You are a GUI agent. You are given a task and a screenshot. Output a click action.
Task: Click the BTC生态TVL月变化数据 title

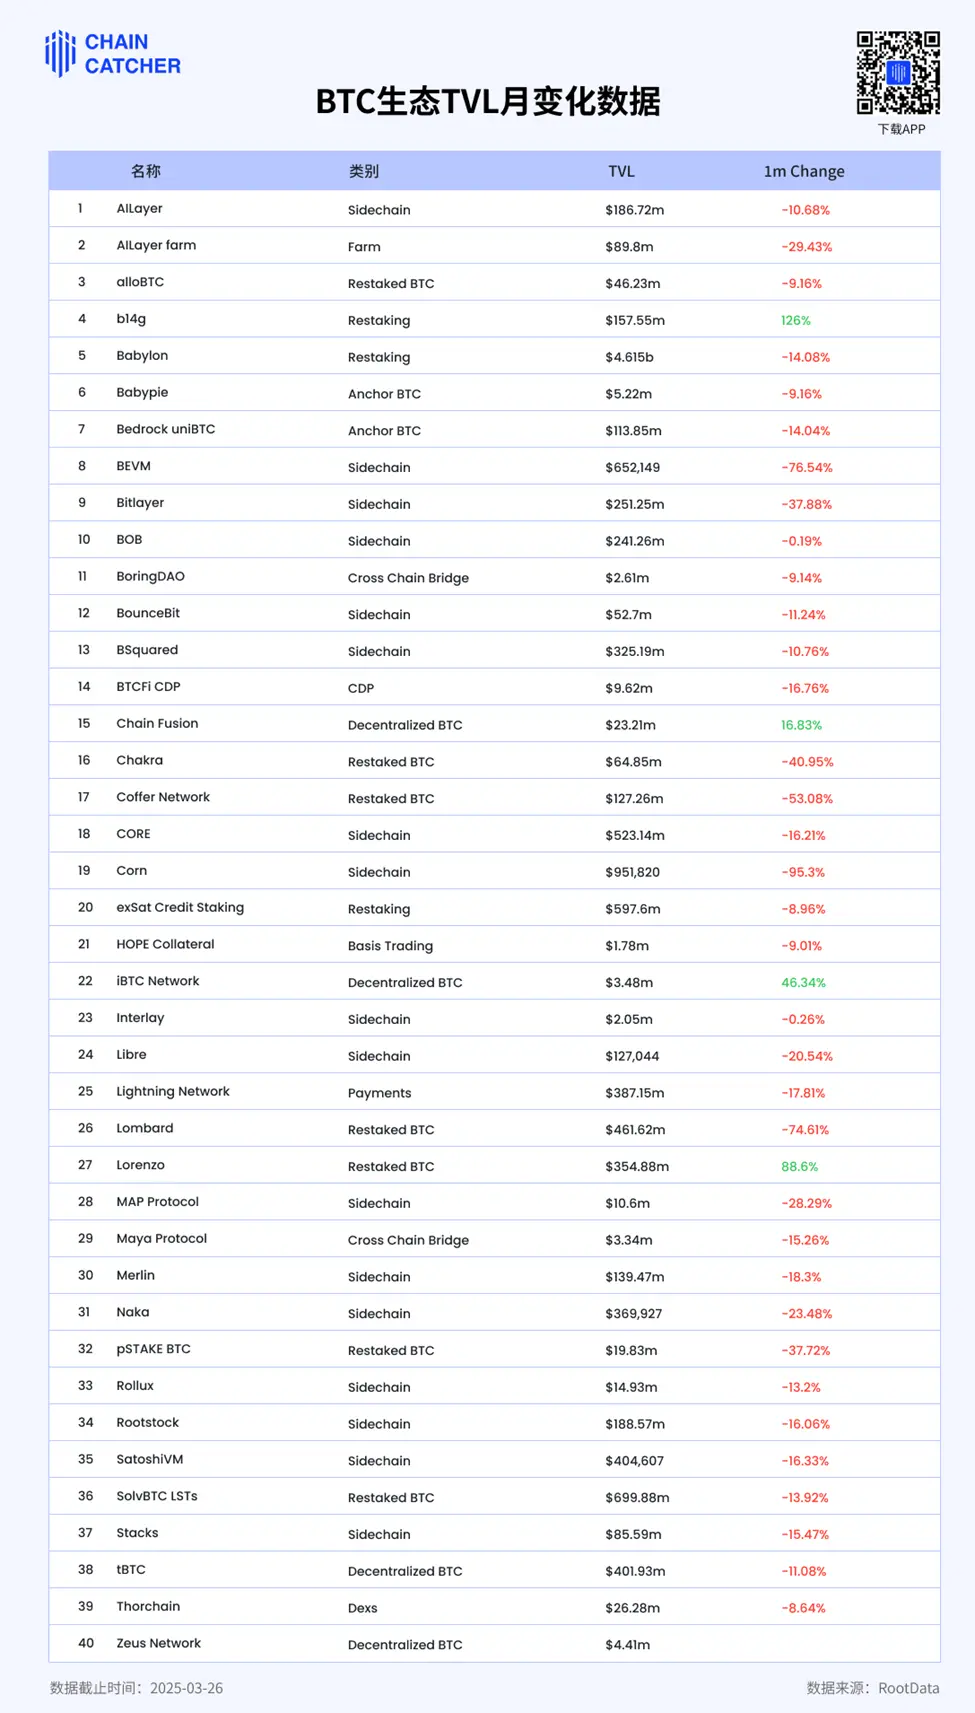coord(488,102)
